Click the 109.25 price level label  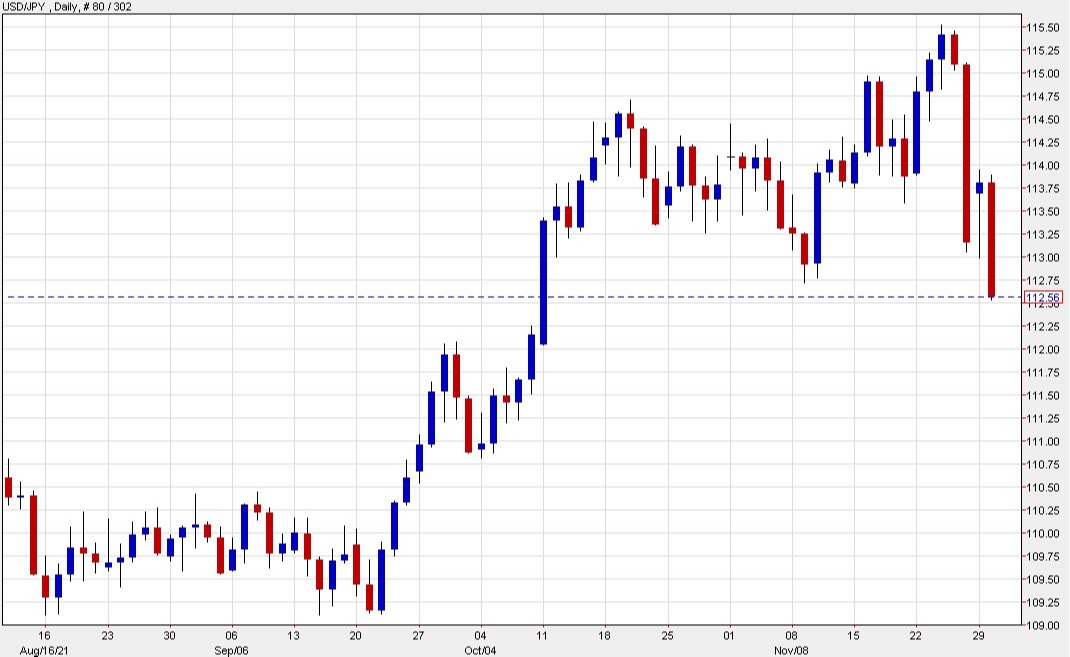[1043, 603]
